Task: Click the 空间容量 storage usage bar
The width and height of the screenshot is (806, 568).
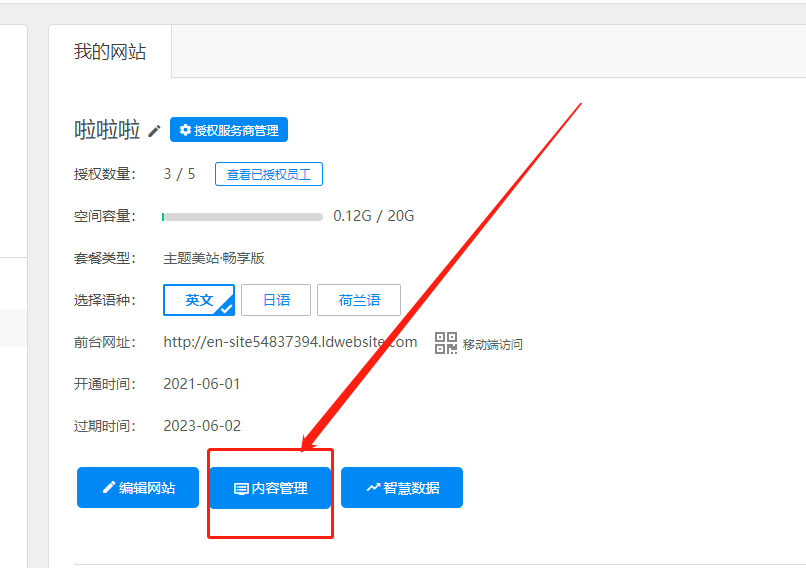Action: [x=242, y=216]
